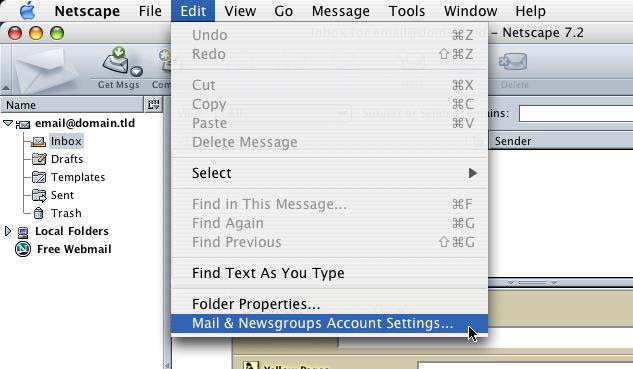
Task: Close the window with red button
Action: [x=15, y=33]
